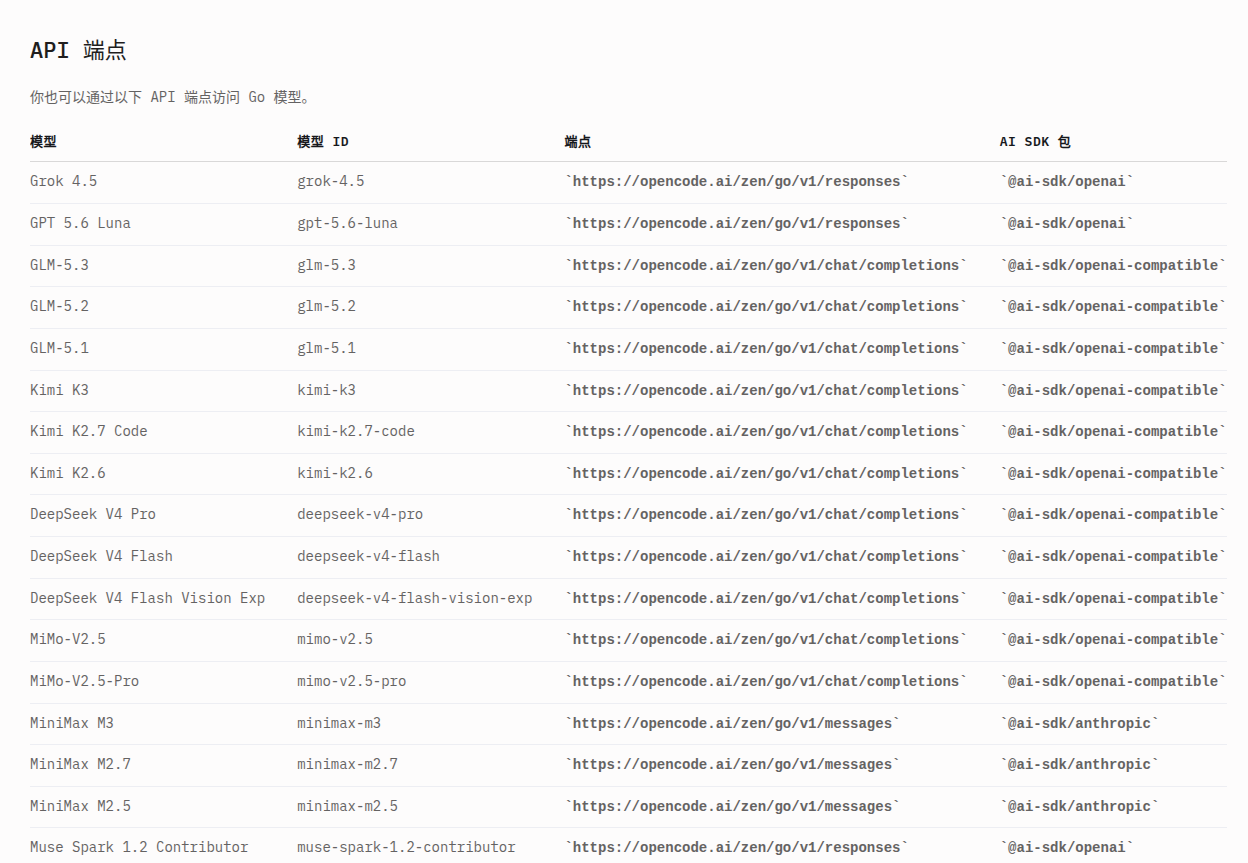Image resolution: width=1248 pixels, height=863 pixels.
Task: Click the 'AI SDK 包' column header
Action: click(1035, 142)
